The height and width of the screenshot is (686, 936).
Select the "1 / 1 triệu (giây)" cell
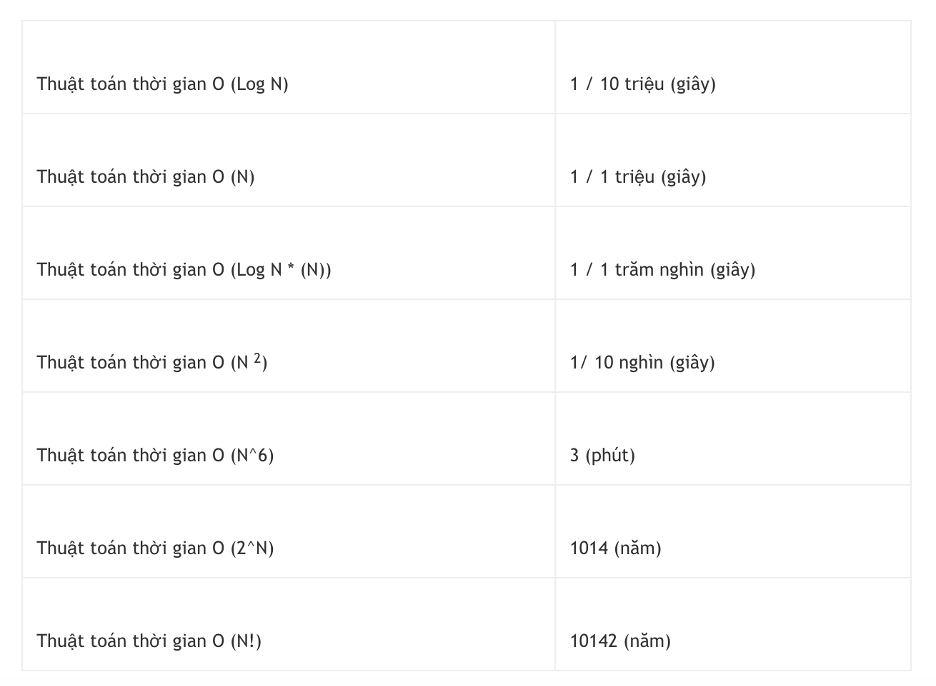638,177
